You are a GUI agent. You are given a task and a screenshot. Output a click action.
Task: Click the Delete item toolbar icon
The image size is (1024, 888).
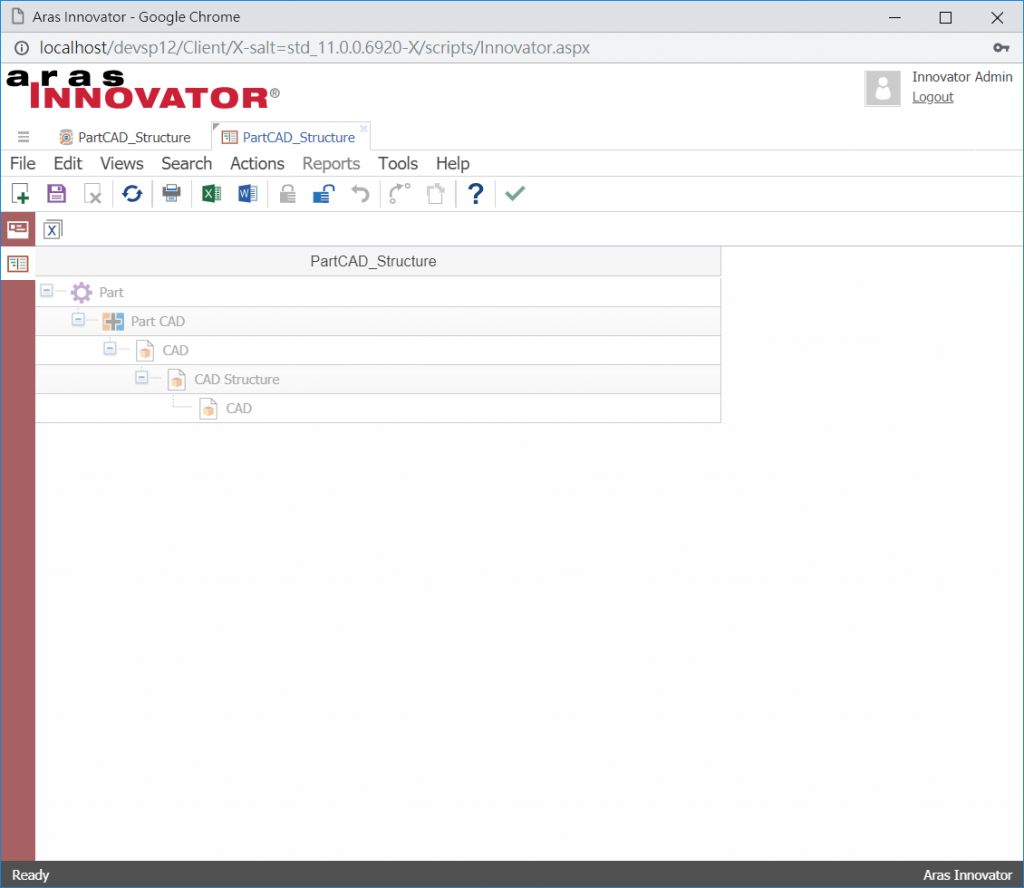pos(93,194)
